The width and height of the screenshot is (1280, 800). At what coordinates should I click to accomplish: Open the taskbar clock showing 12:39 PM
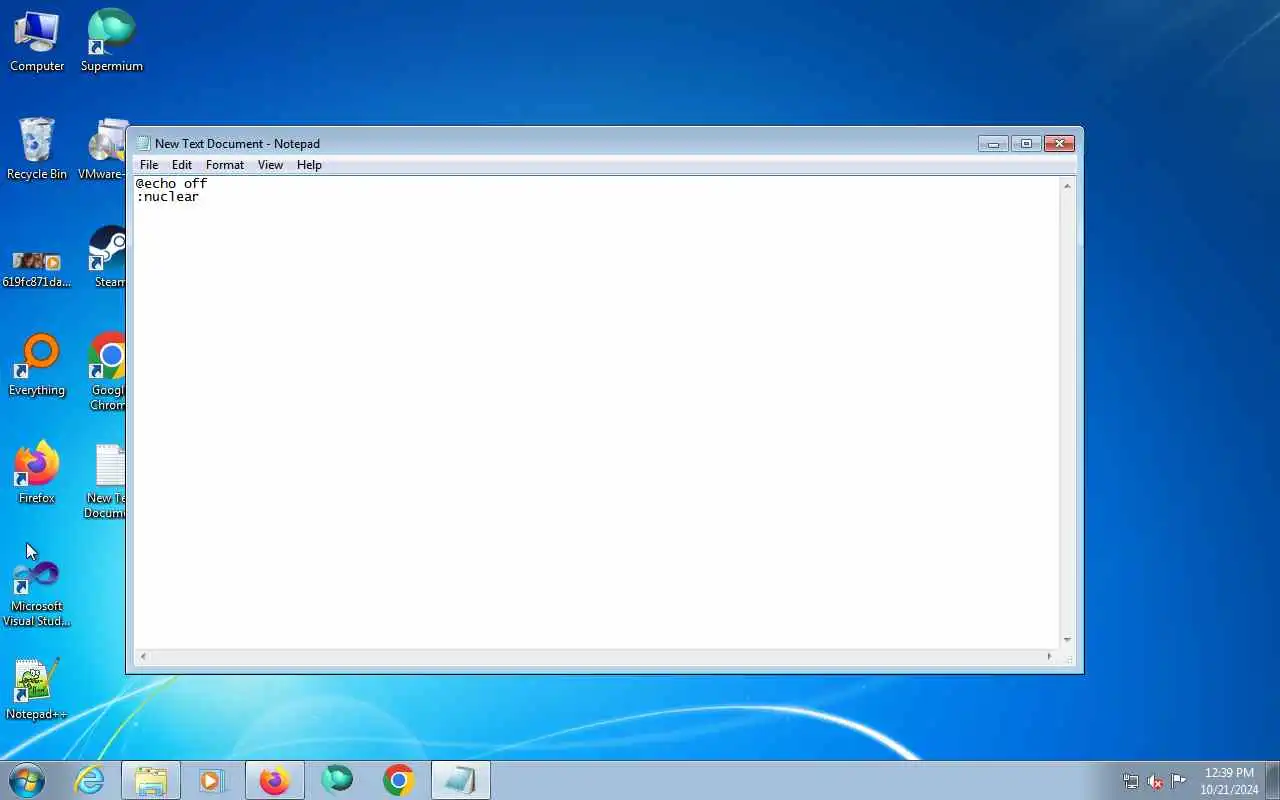pyautogui.click(x=1229, y=781)
